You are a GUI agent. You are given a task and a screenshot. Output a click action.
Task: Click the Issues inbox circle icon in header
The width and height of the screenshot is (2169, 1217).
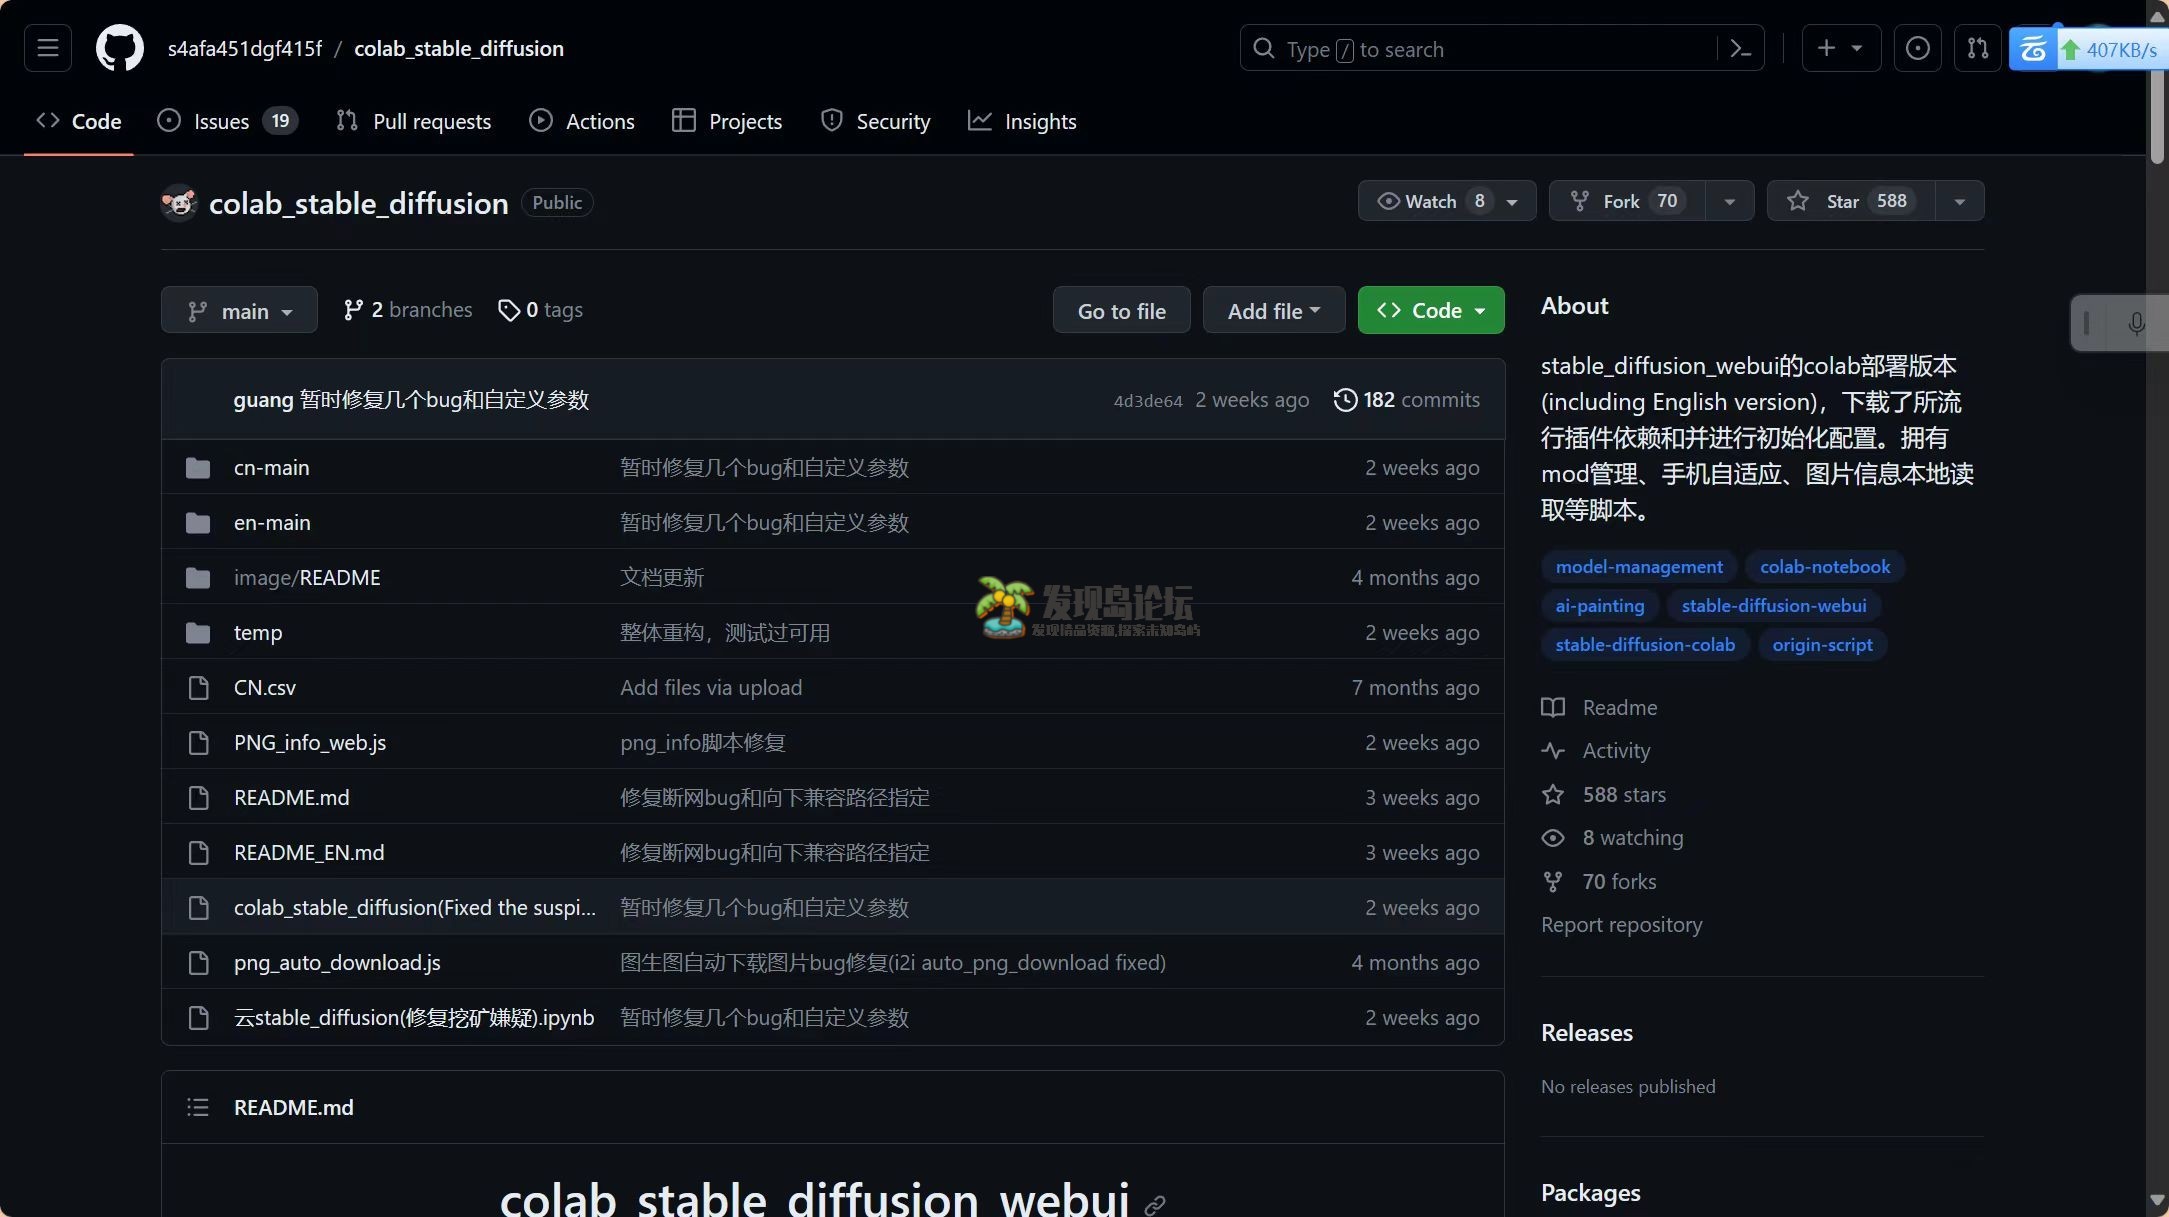point(1918,48)
